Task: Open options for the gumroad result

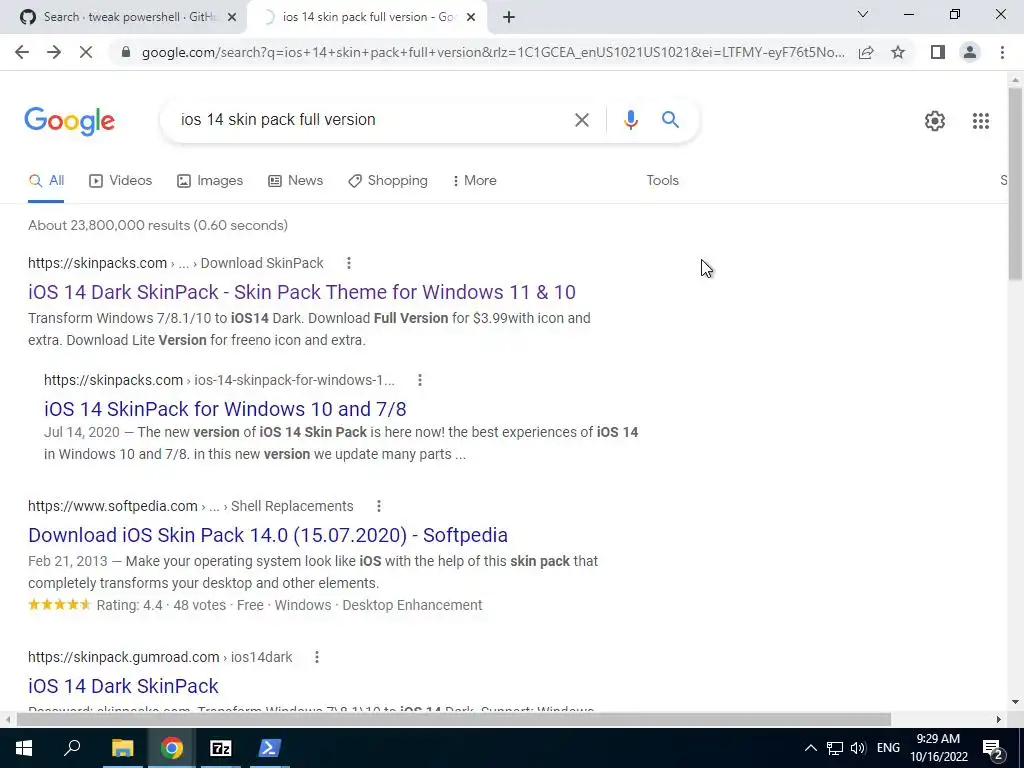Action: coord(317,657)
